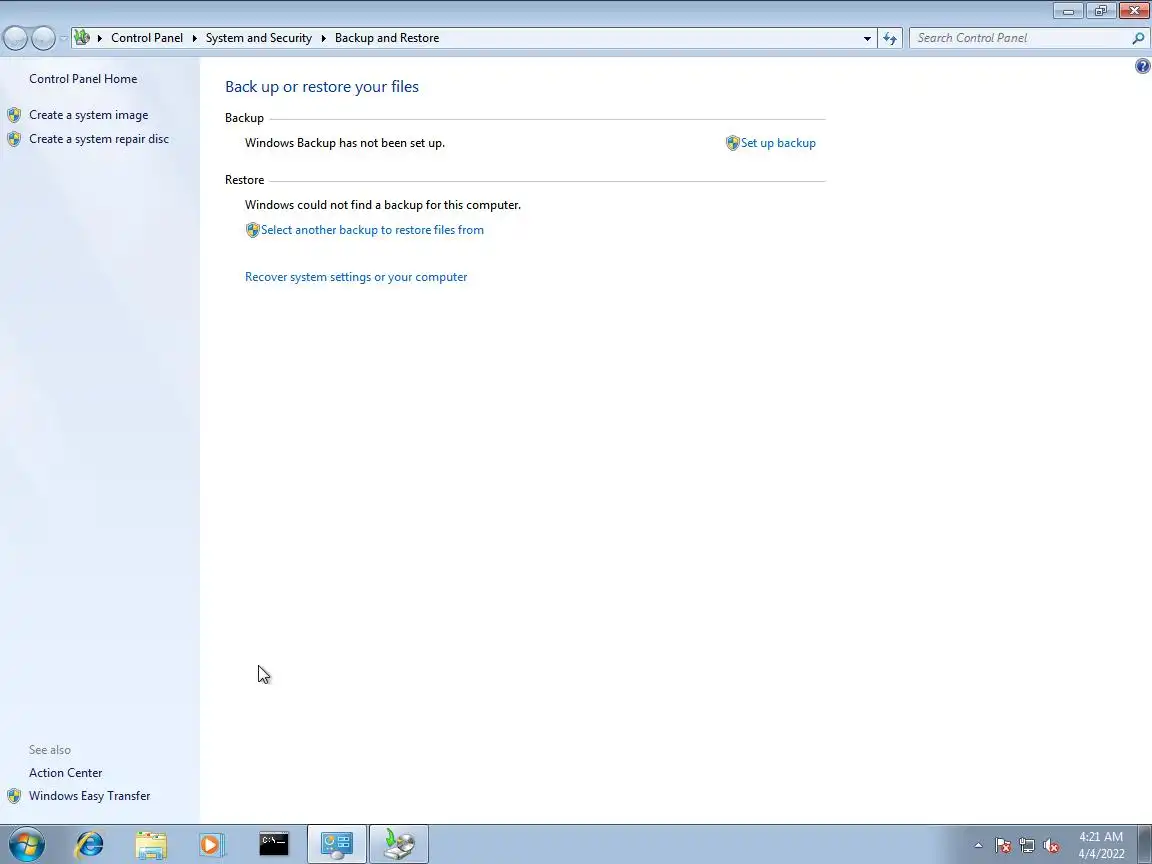Open the address bar history dropdown

click(867, 38)
